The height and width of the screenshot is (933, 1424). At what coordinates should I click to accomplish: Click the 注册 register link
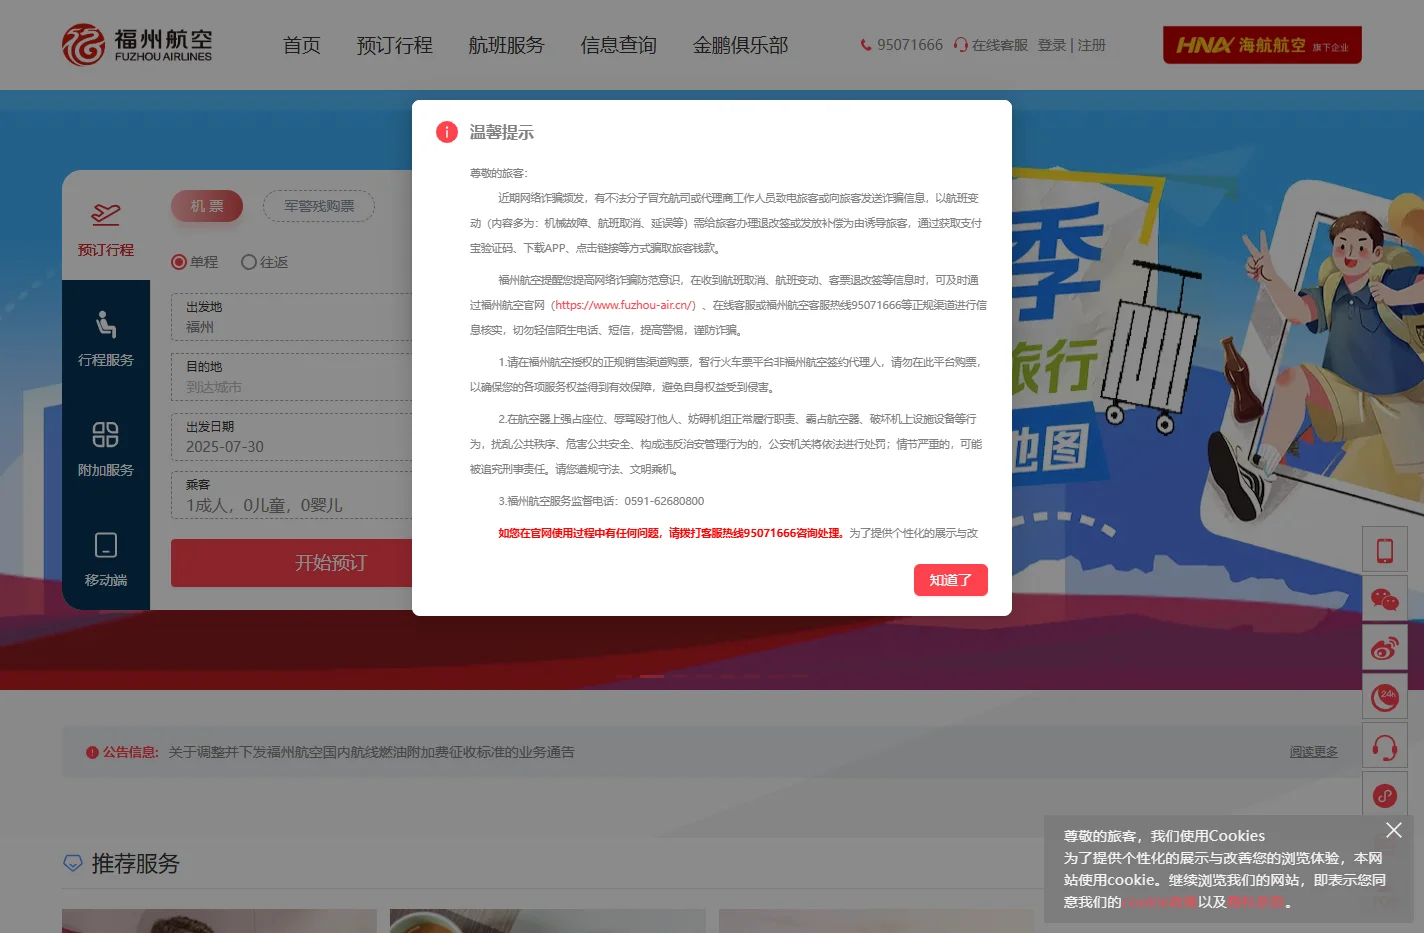pyautogui.click(x=1092, y=45)
